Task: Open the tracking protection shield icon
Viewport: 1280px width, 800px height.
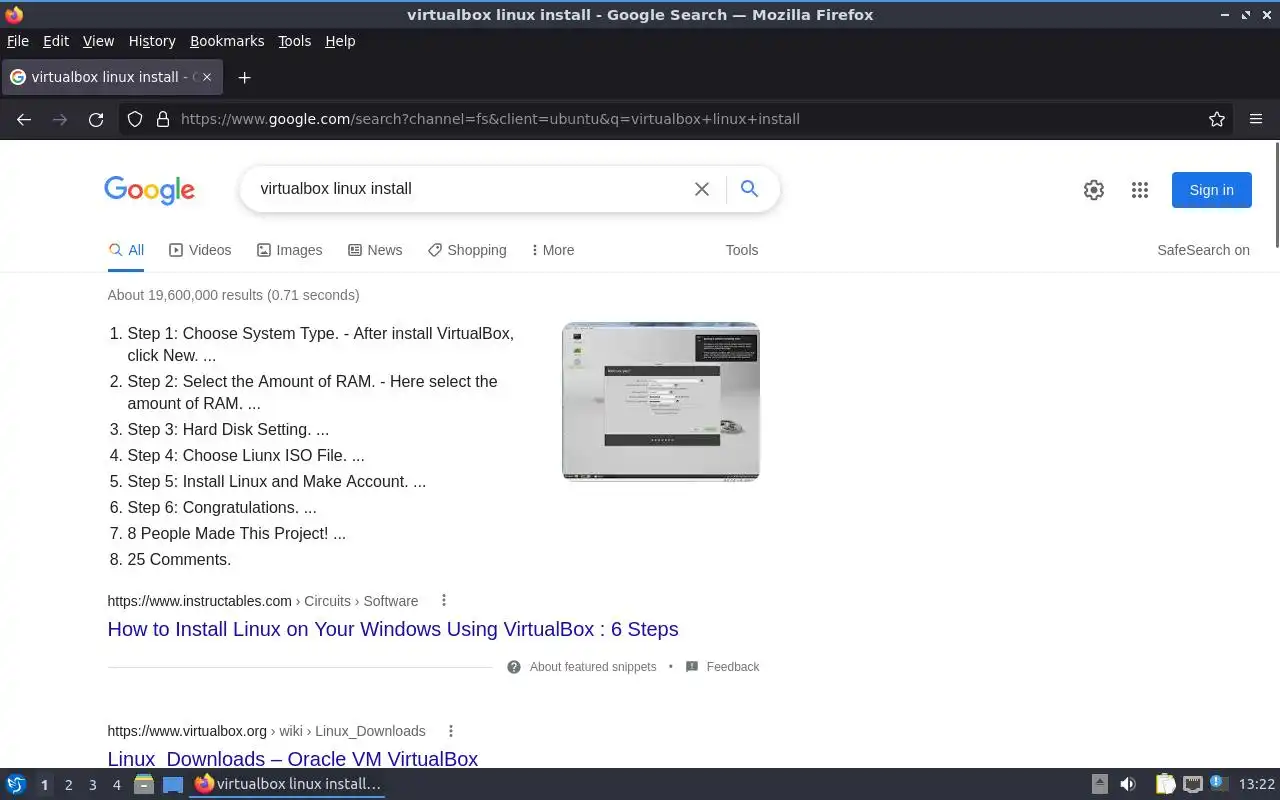Action: pyautogui.click(x=135, y=119)
